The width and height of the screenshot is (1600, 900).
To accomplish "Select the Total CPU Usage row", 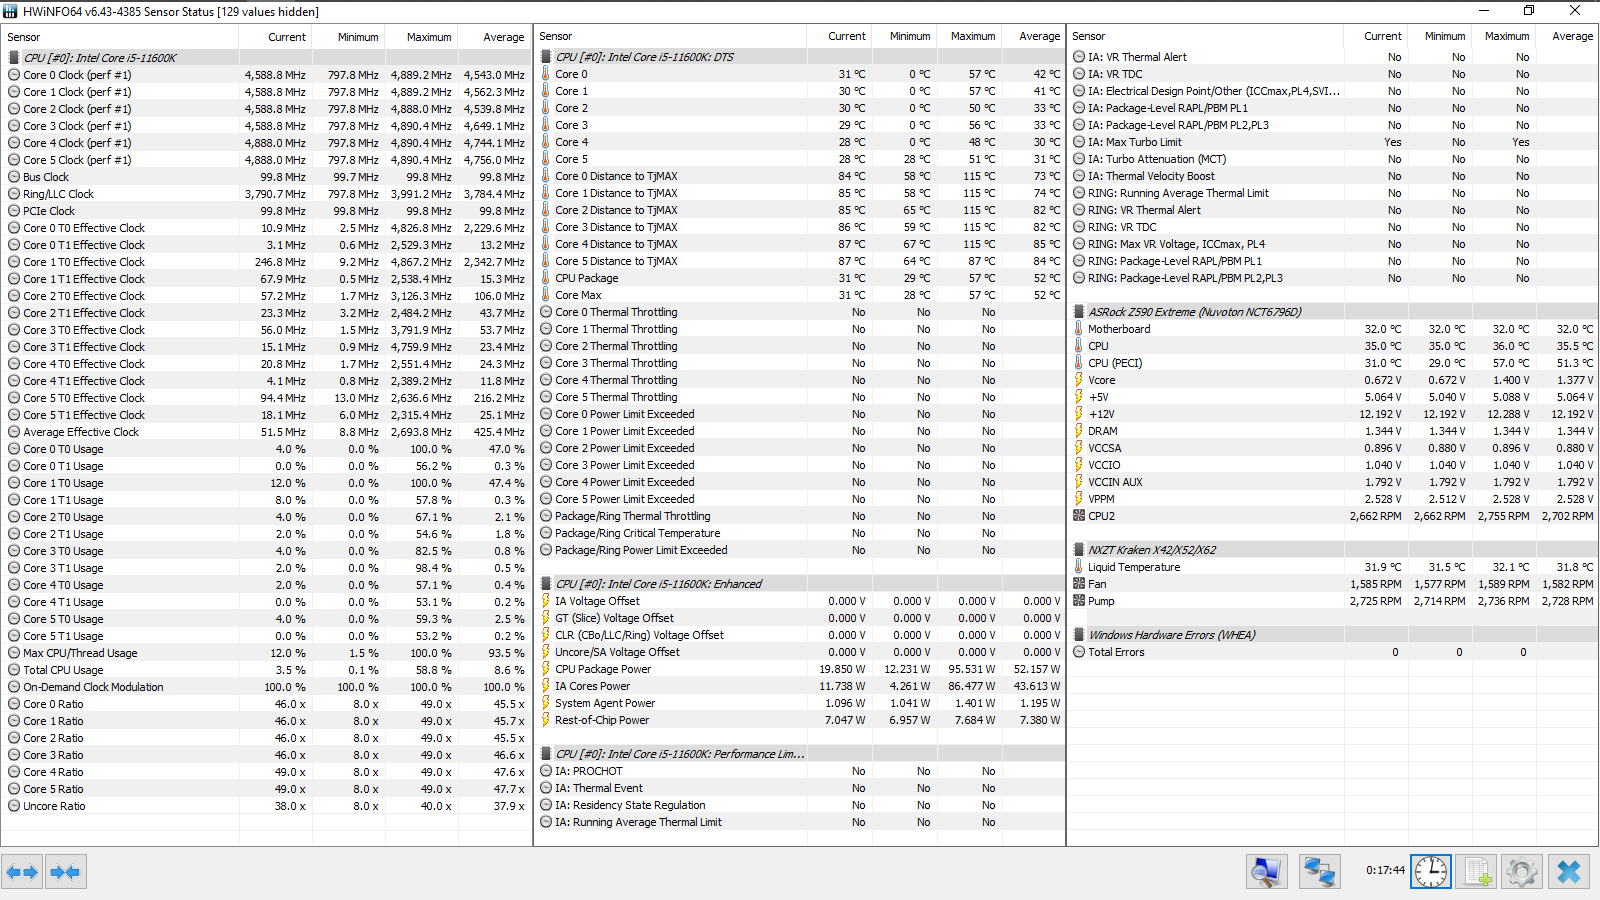I will click(266, 670).
